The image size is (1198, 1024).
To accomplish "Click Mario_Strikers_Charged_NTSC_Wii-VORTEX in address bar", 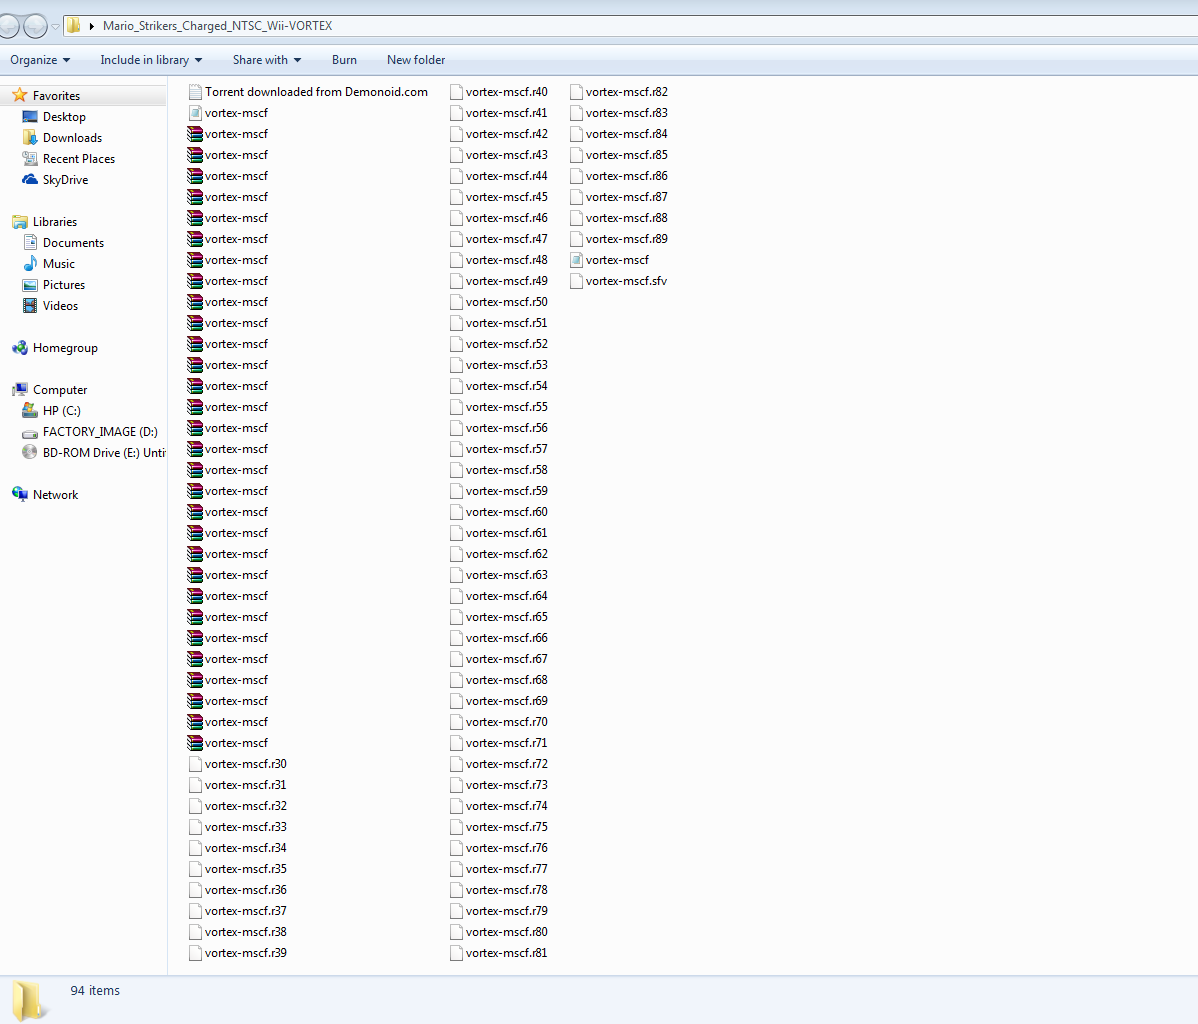I will tap(218, 26).
